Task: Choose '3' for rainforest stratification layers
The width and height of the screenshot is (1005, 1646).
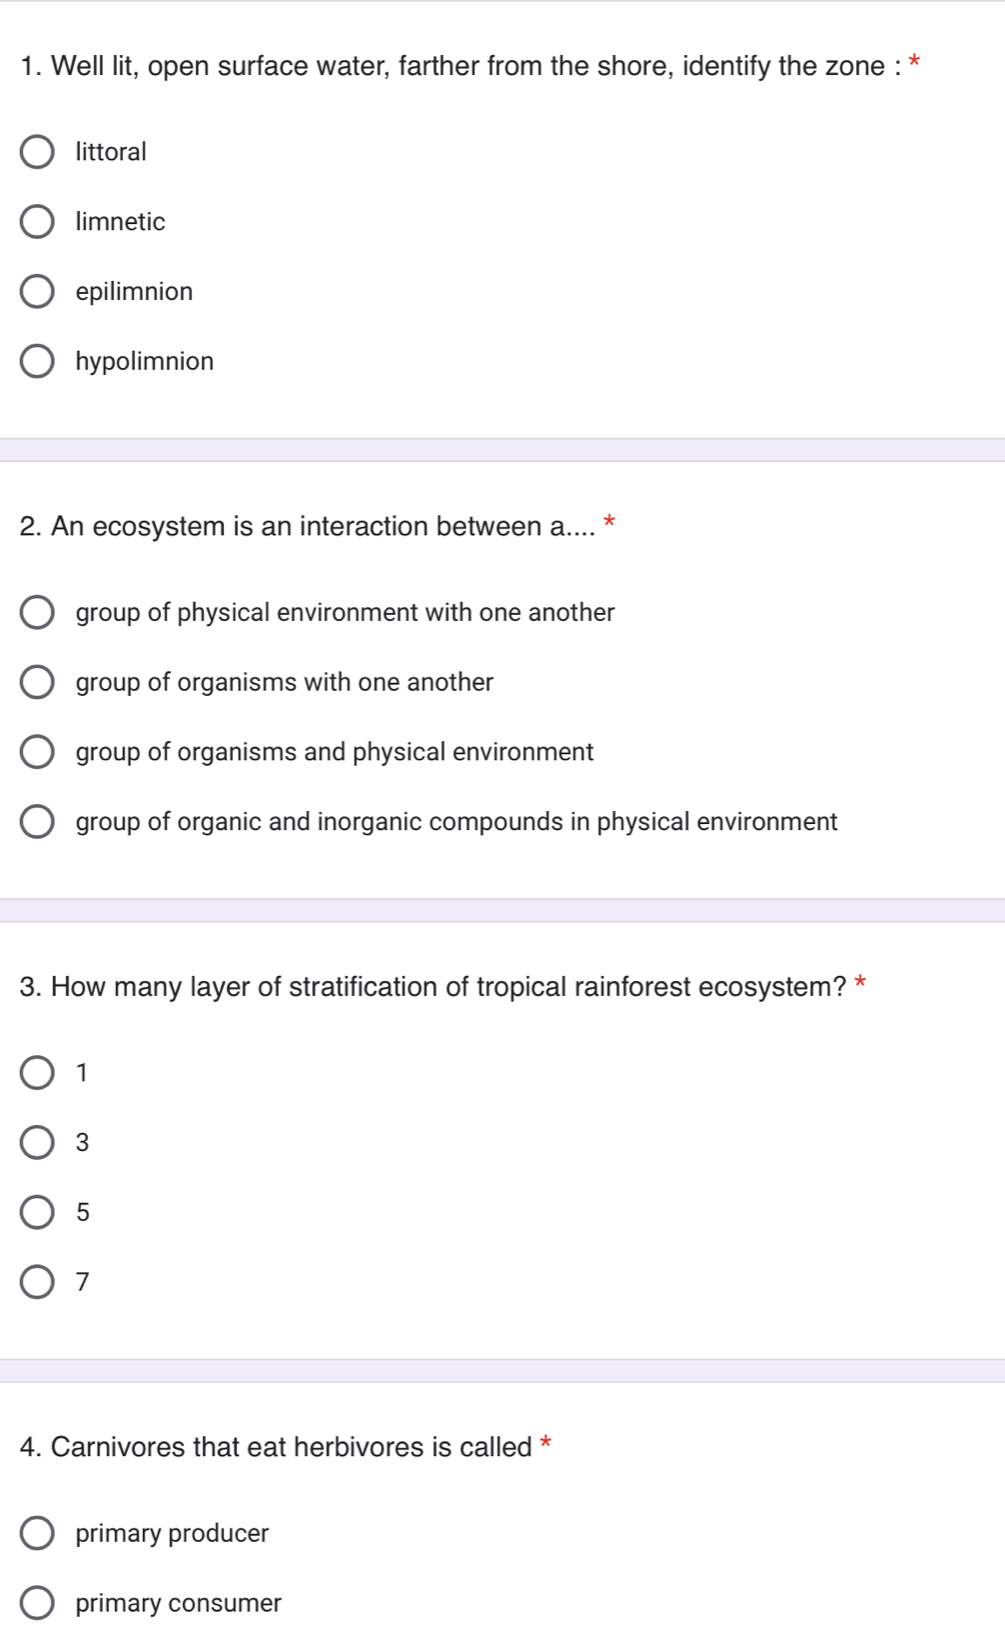Action: pyautogui.click(x=38, y=1143)
